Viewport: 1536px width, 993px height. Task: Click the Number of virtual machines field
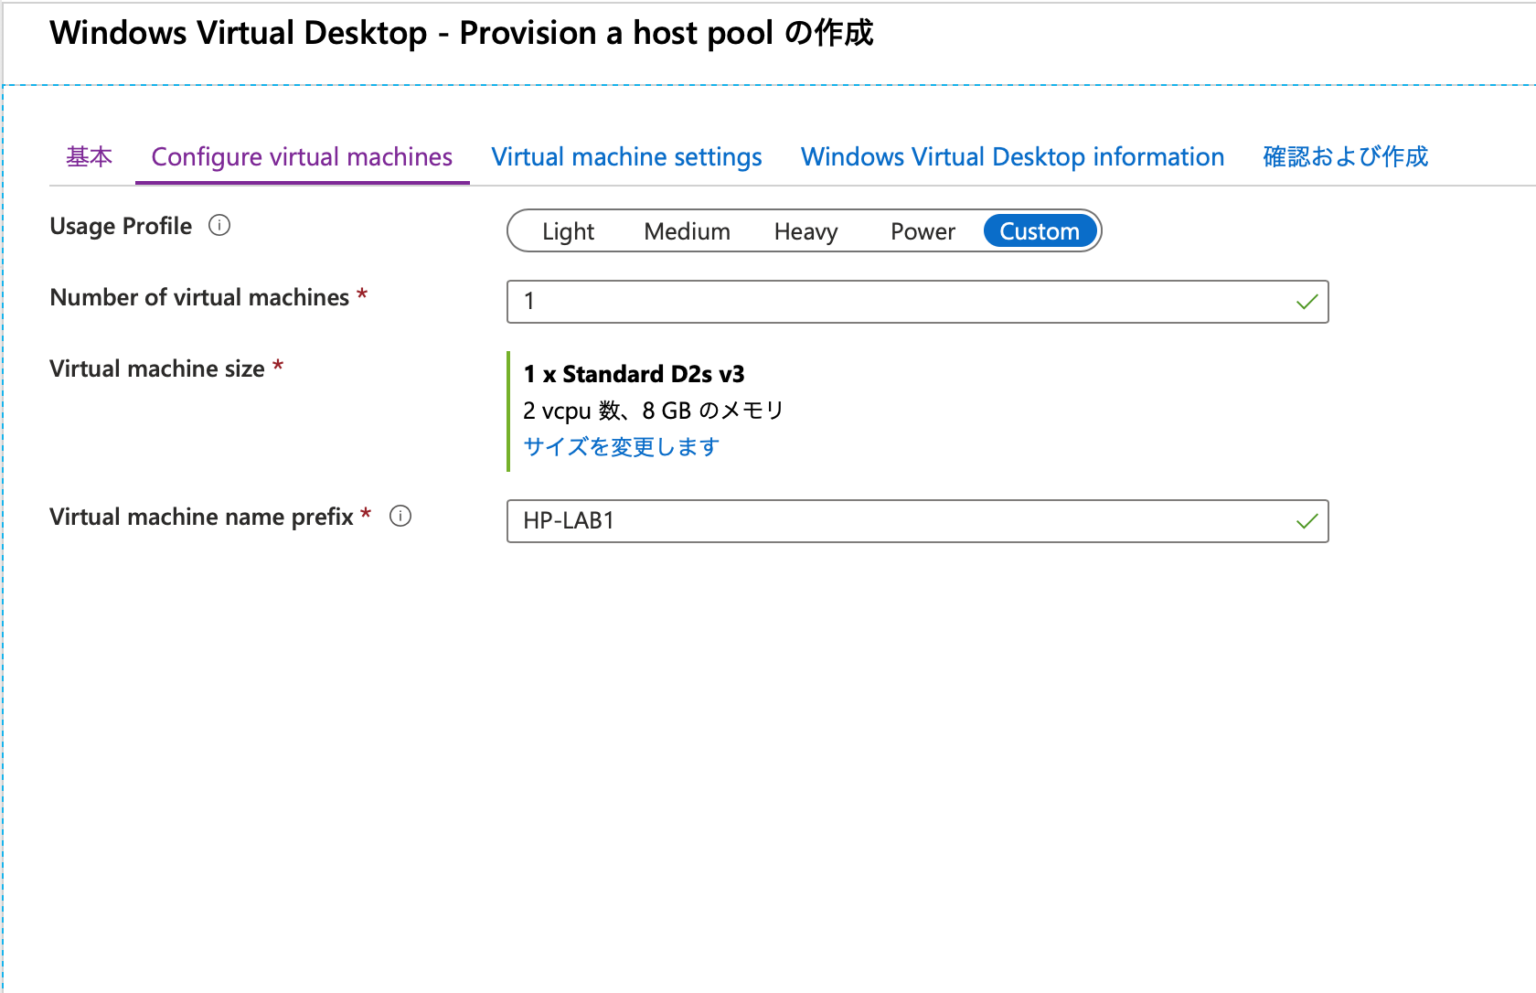(x=900, y=302)
